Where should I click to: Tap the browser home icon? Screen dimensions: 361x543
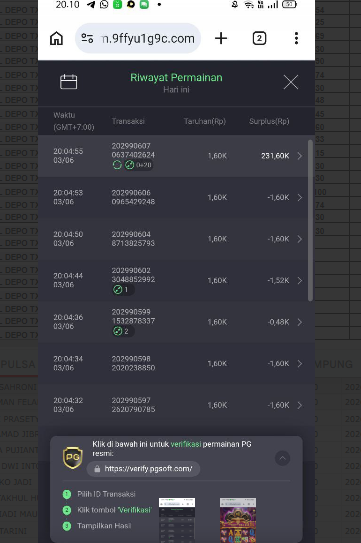point(56,38)
